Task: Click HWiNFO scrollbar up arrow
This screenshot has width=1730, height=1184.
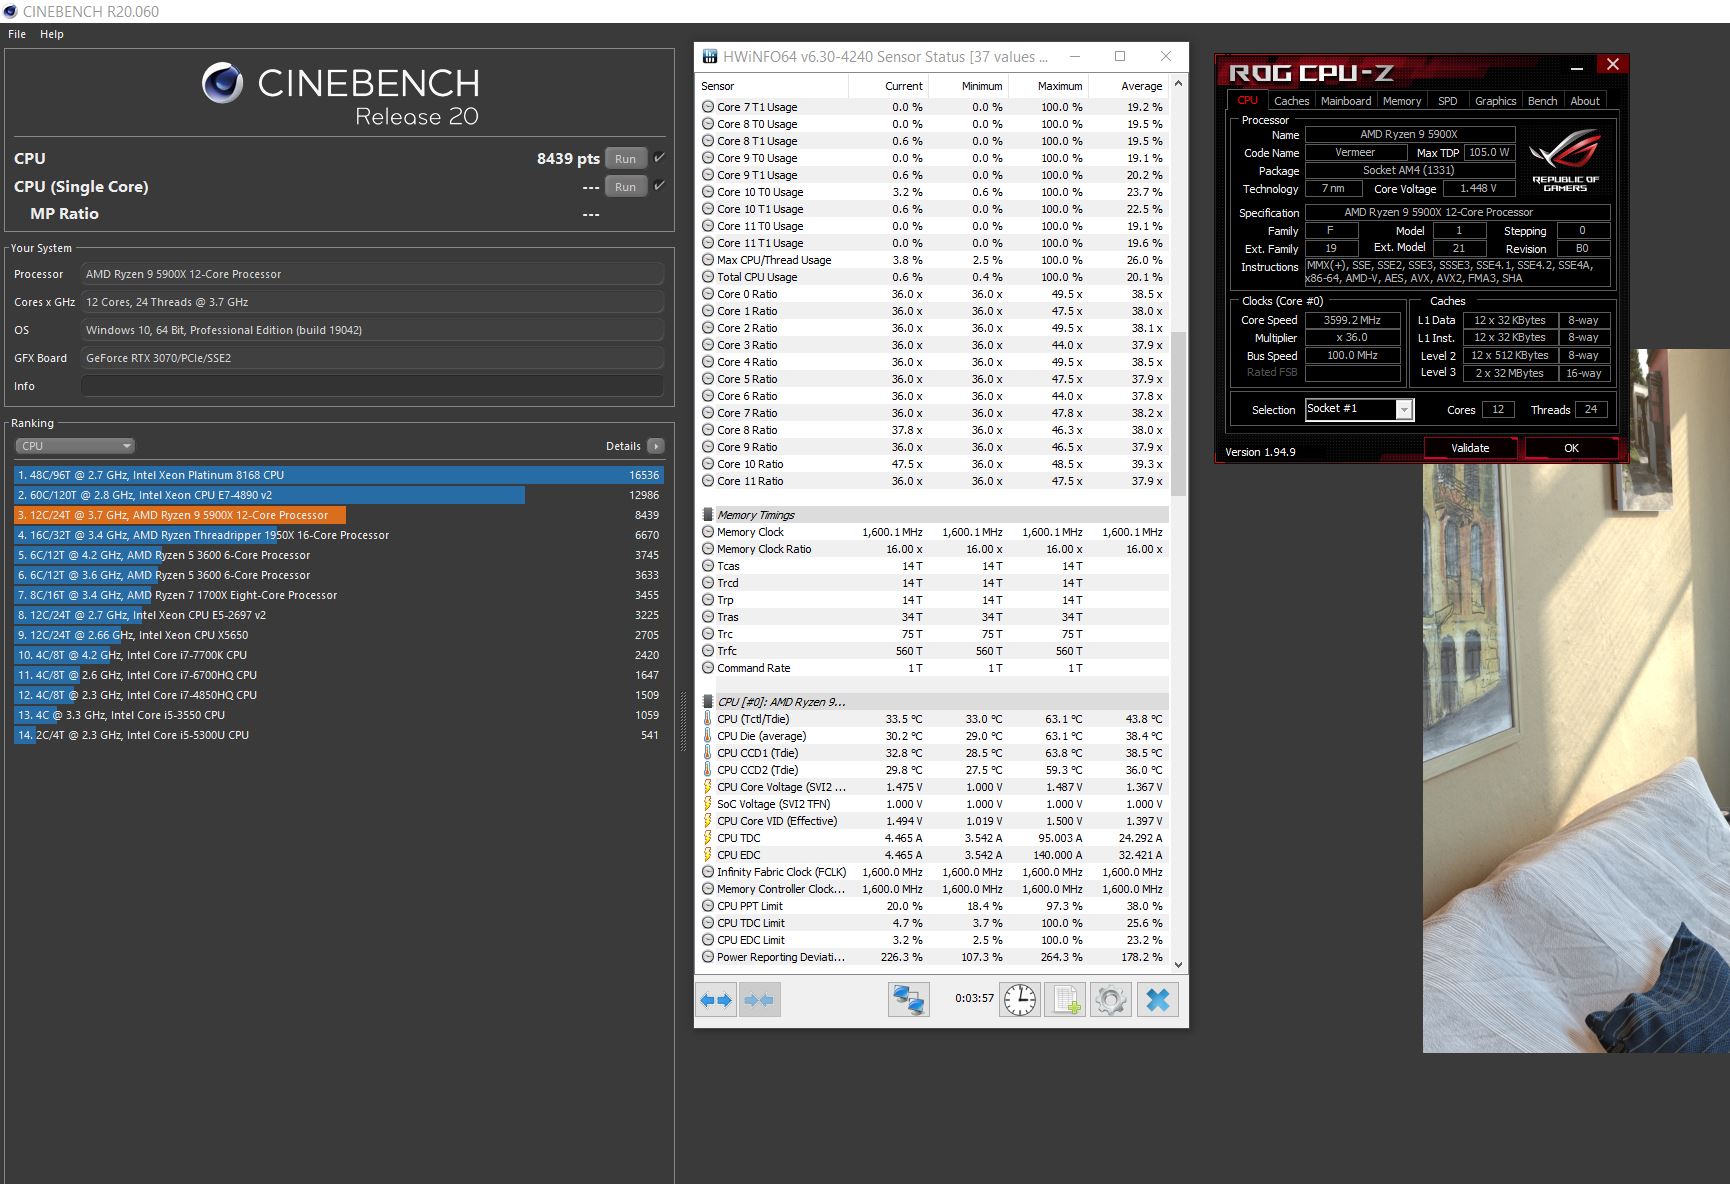Action: (x=1178, y=84)
